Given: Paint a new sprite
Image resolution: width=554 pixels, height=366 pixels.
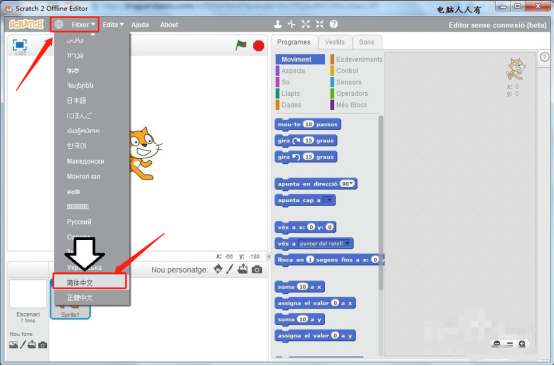Looking at the screenshot, I should (230, 269).
